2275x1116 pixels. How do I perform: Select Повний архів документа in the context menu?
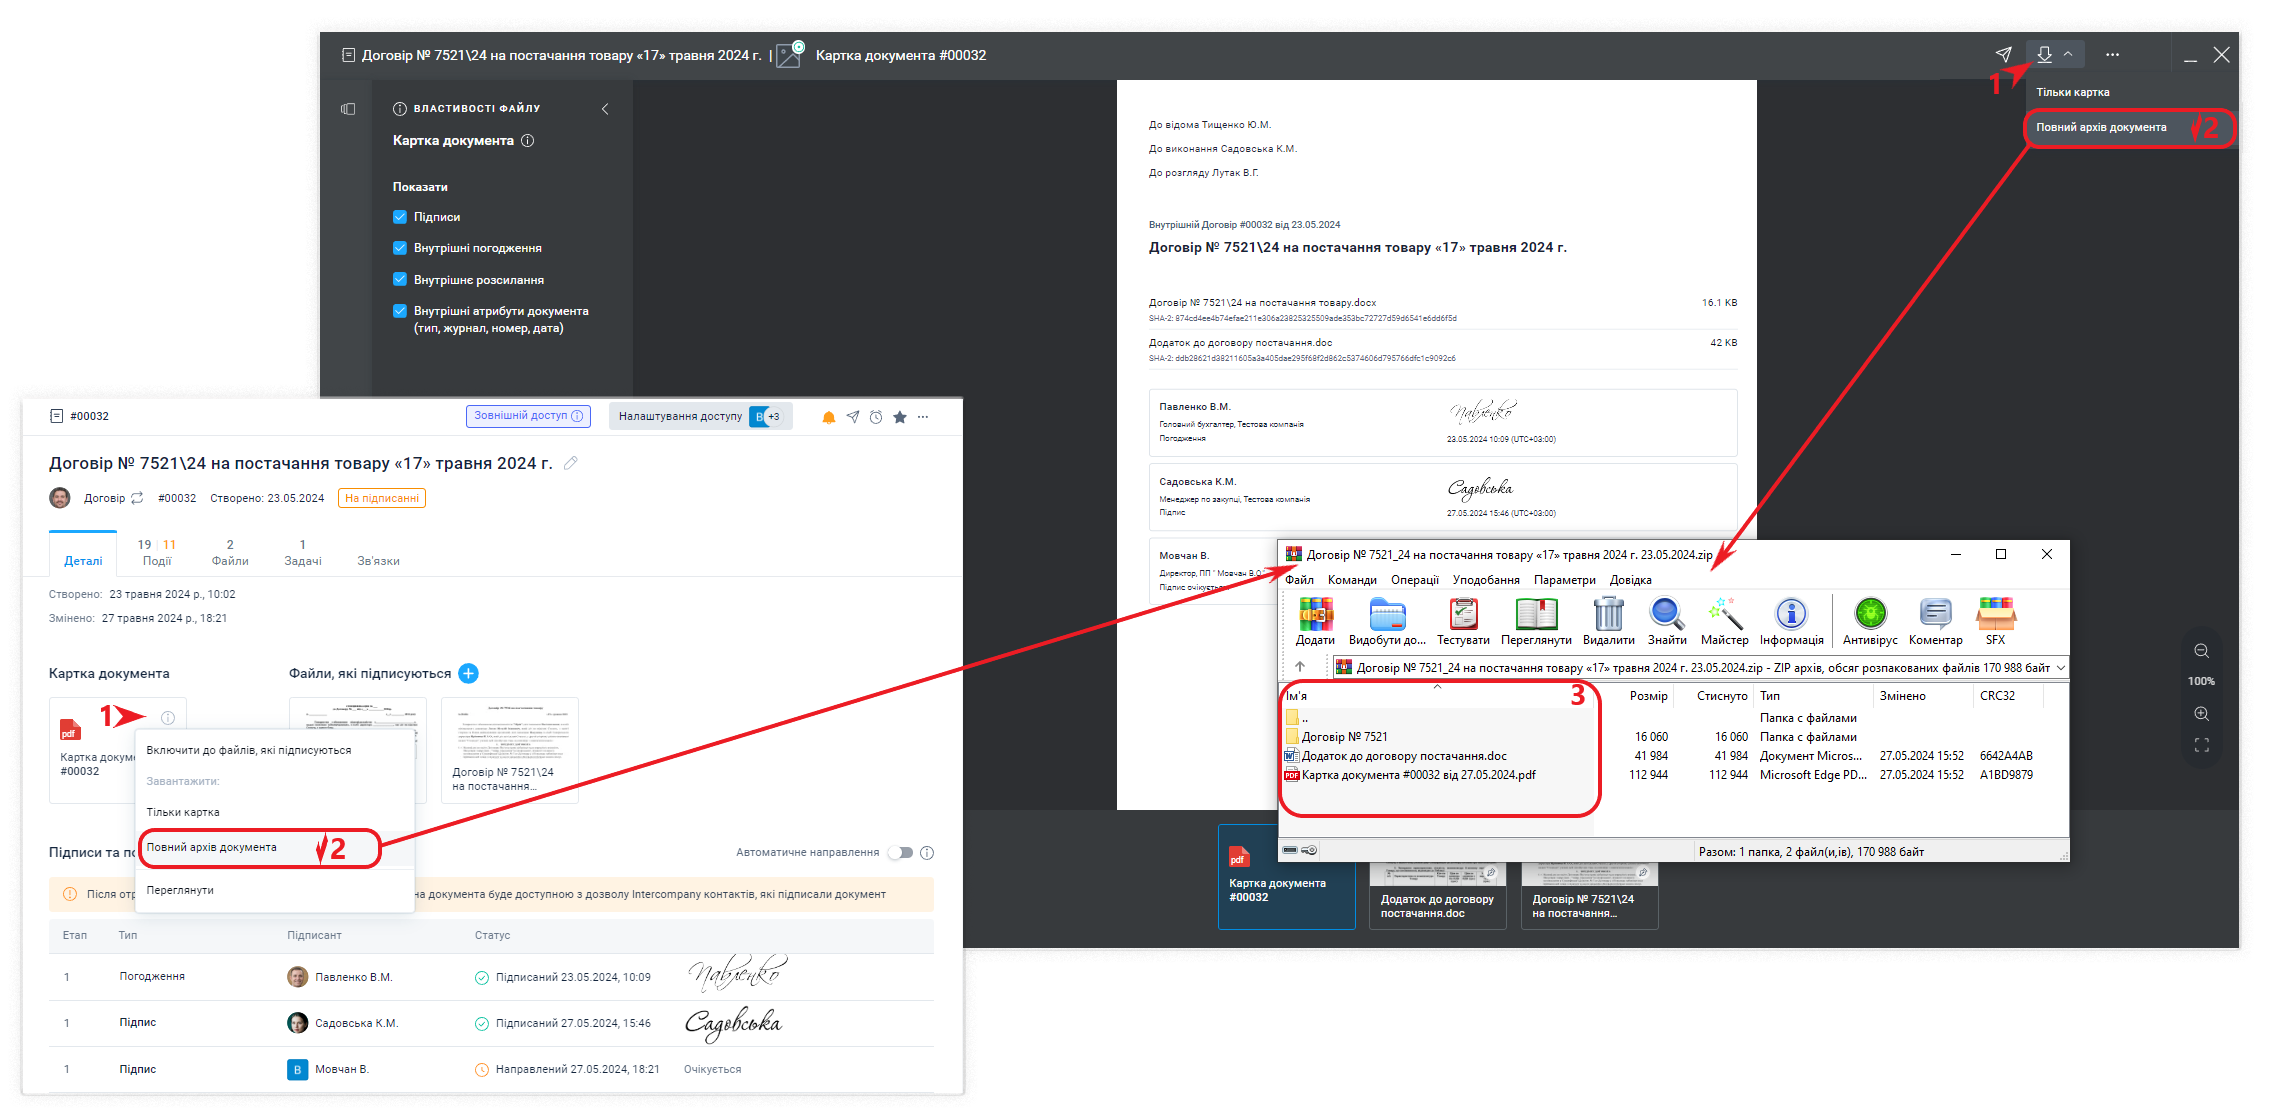(212, 847)
